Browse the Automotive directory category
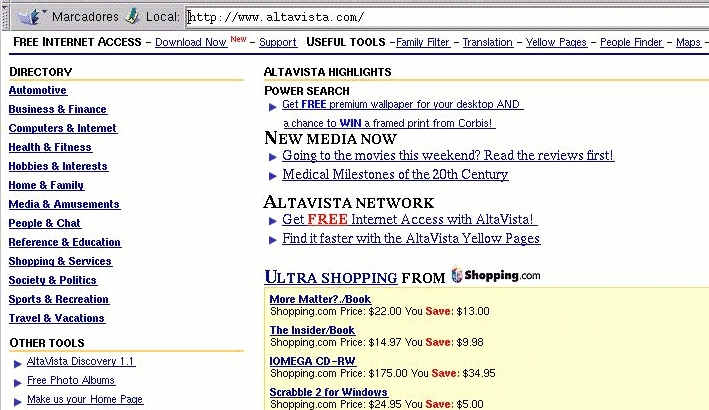Viewport: 709px width, 410px height. [38, 90]
